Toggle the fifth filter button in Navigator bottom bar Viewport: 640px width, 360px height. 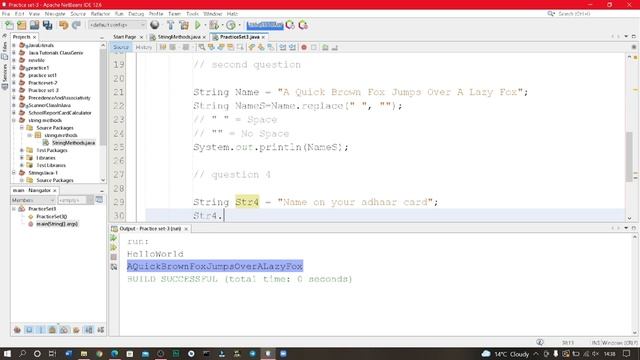pos(64,330)
